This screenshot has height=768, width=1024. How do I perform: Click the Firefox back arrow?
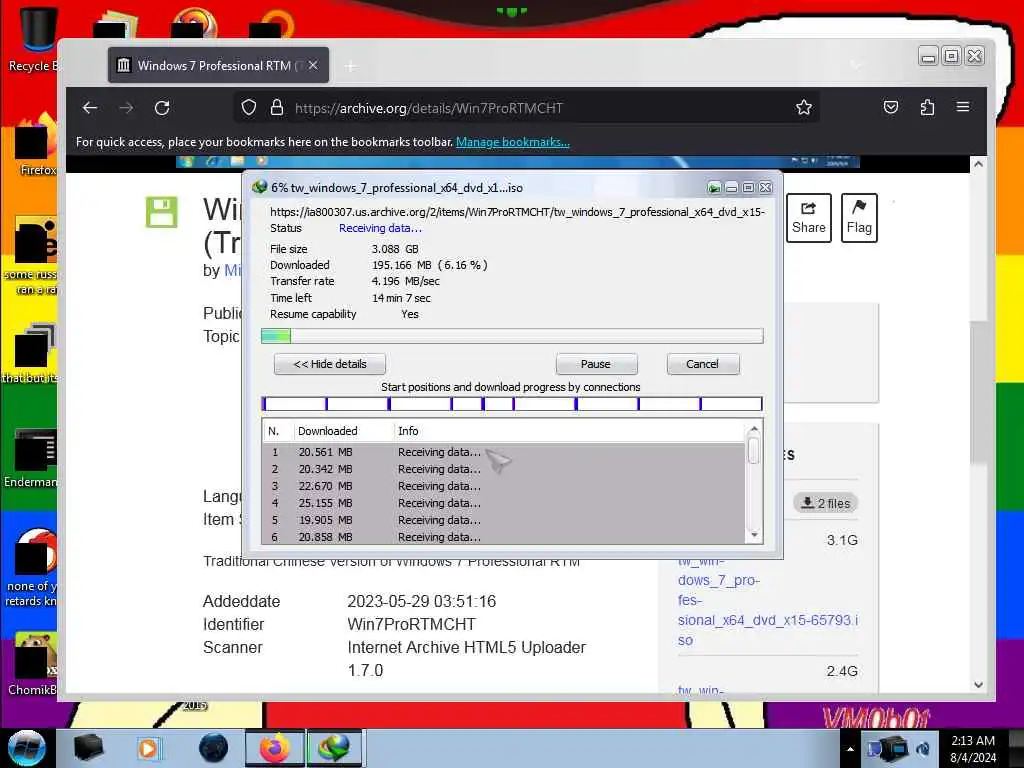90,108
